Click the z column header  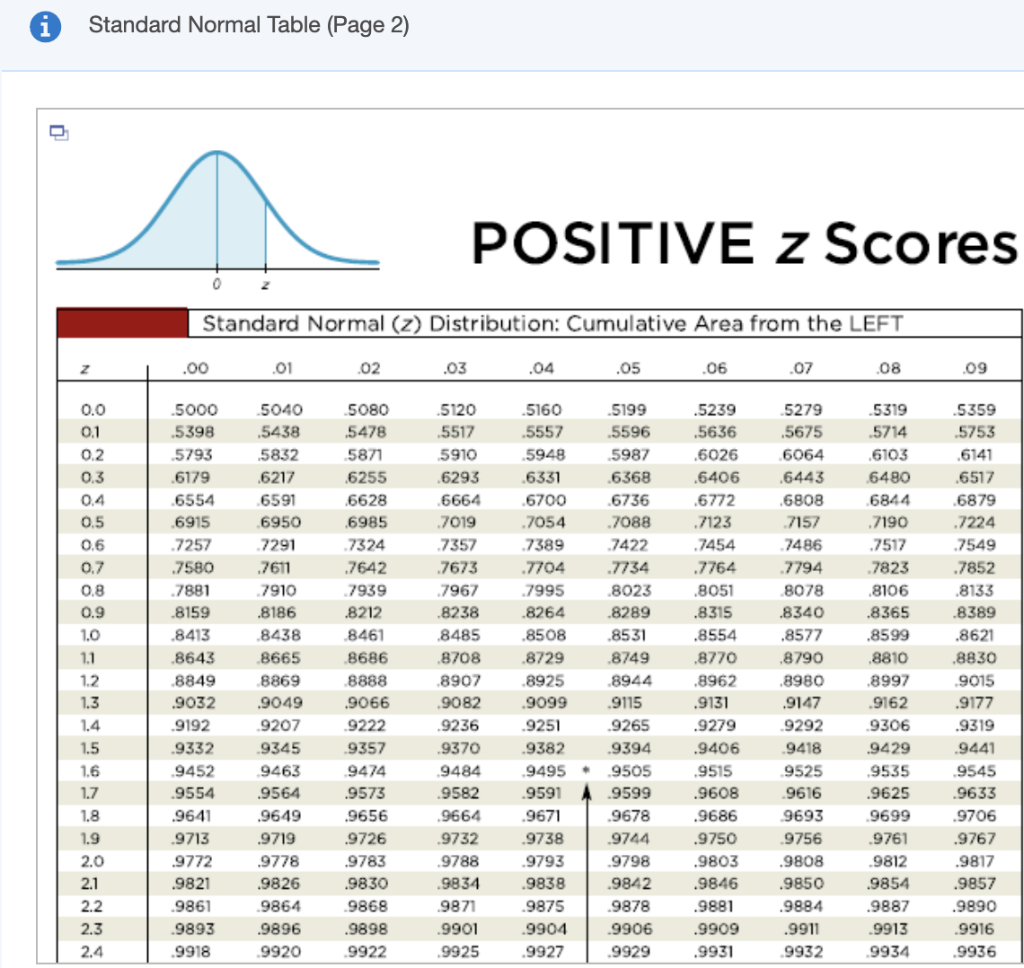(x=85, y=369)
